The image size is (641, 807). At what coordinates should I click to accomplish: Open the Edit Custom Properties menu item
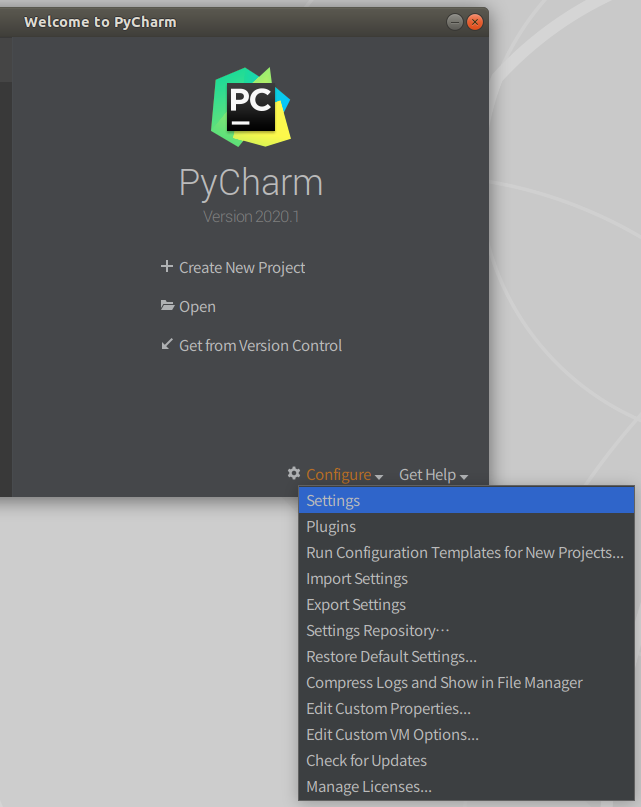(466, 709)
